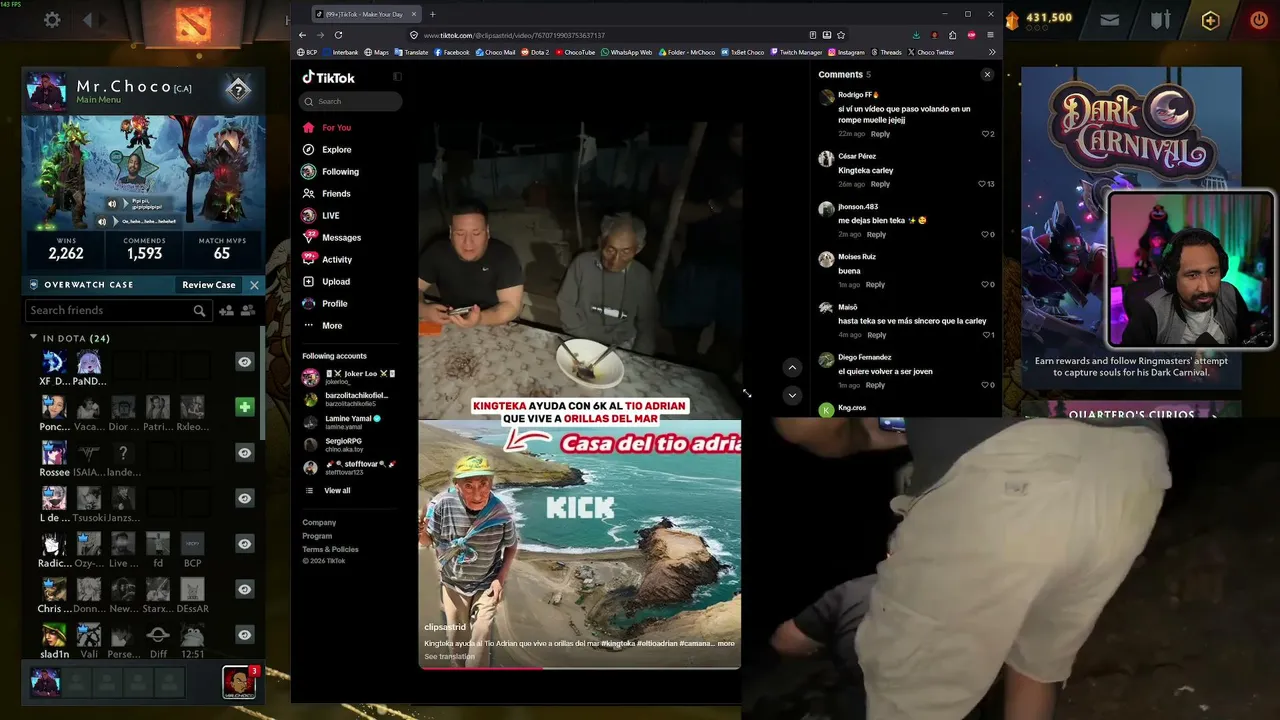The height and width of the screenshot is (720, 1280).
Task: Open TikTok LIVE section
Action: click(x=330, y=216)
